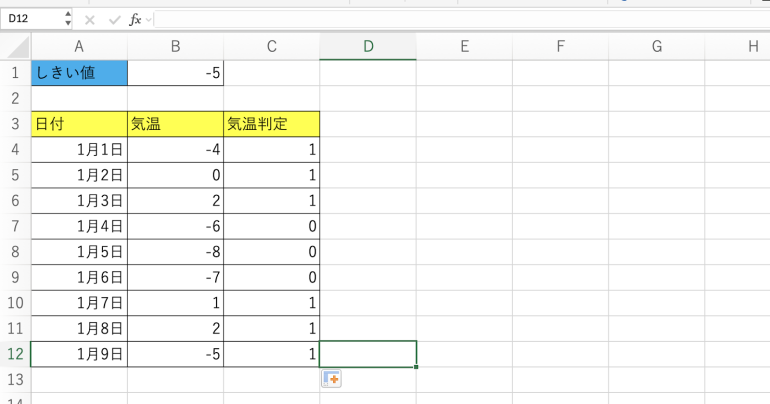Click threshold value -5 in cell B1
This screenshot has height=404, width=770.
175,73
